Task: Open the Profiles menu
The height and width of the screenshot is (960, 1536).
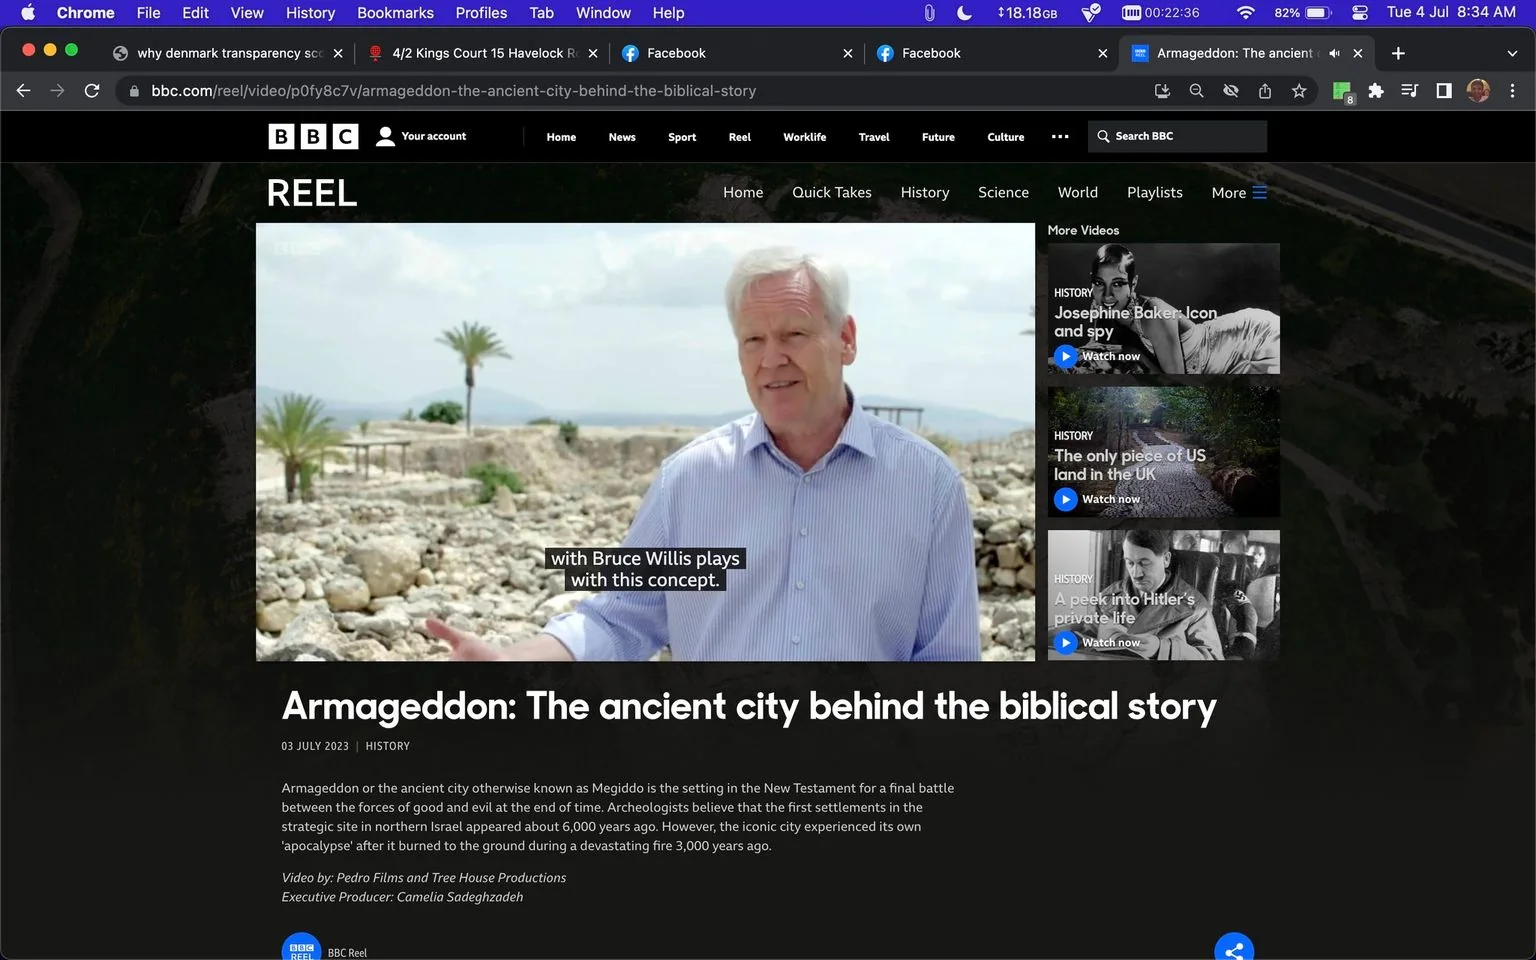Action: [481, 13]
